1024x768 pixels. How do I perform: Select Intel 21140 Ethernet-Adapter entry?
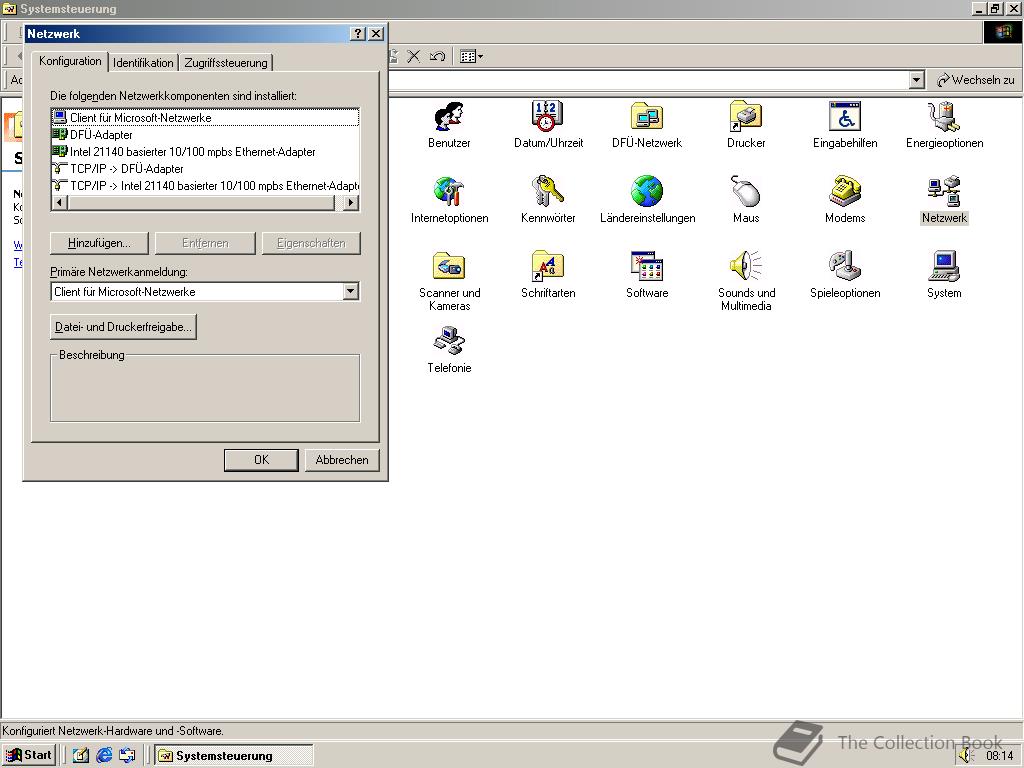(205, 152)
